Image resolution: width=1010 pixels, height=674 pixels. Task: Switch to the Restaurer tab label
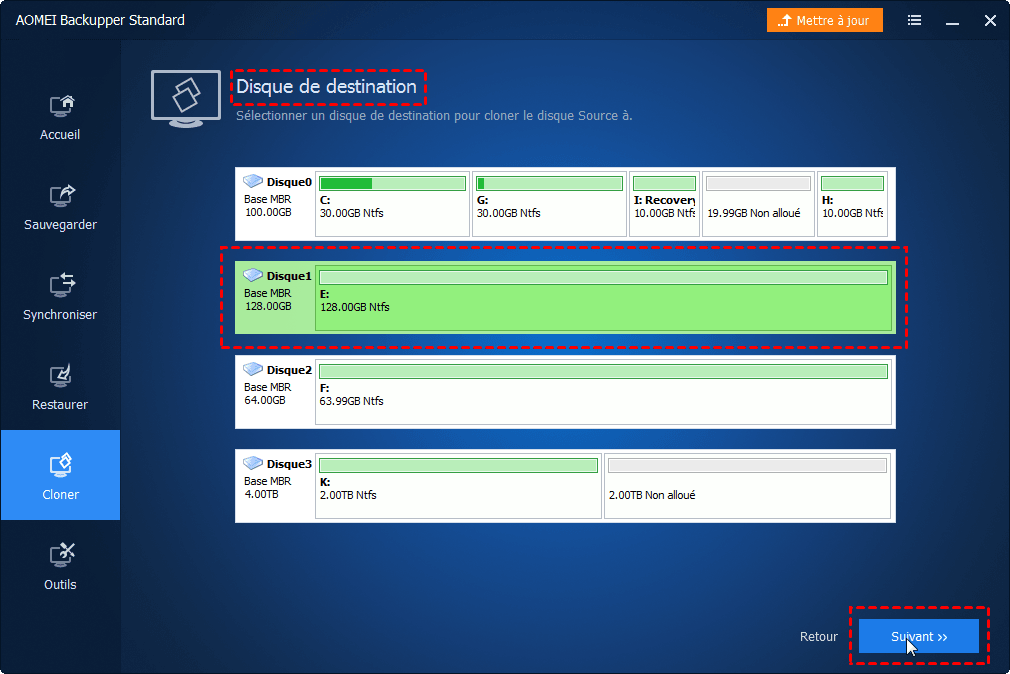click(60, 405)
